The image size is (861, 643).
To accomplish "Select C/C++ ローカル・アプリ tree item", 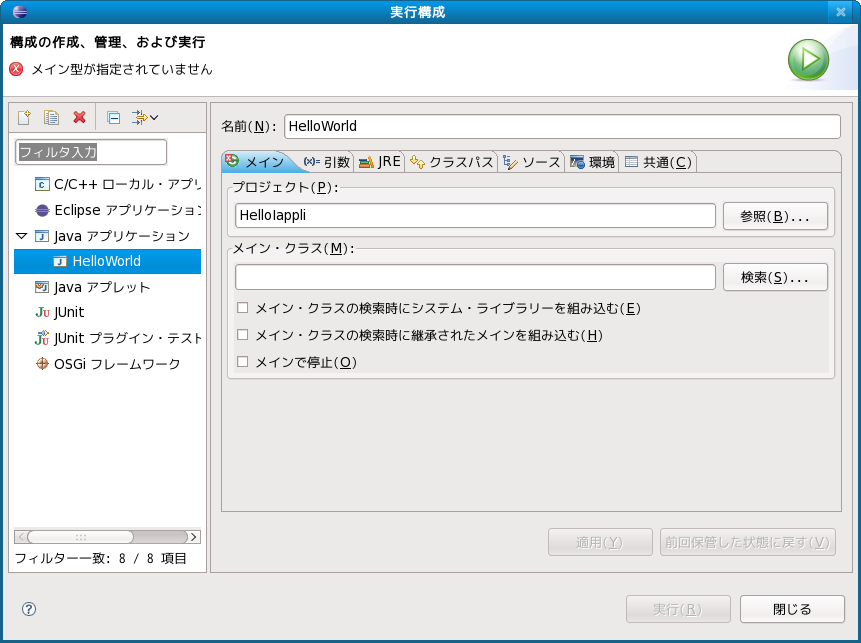I will 118,184.
